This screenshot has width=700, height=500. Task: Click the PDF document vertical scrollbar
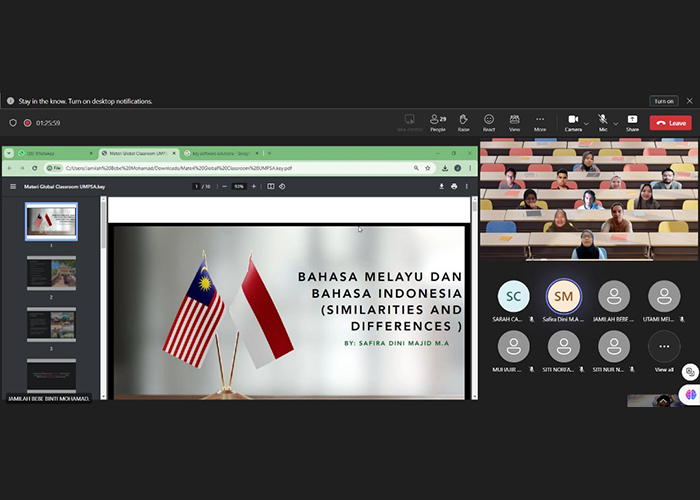[x=474, y=205]
